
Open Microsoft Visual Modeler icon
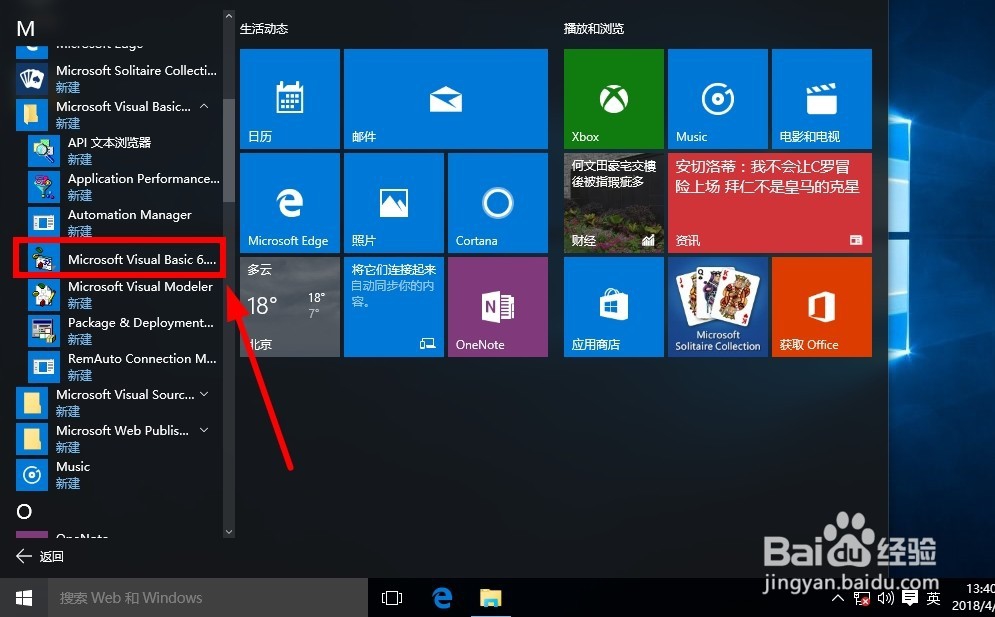pos(44,295)
